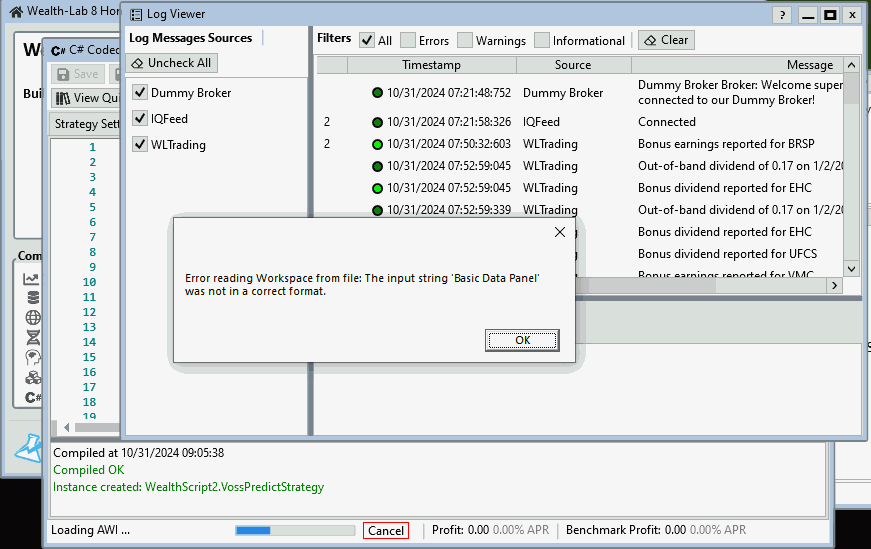Uncheck the IQFeed log source checkbox
The width and height of the screenshot is (871, 549).
[x=140, y=119]
